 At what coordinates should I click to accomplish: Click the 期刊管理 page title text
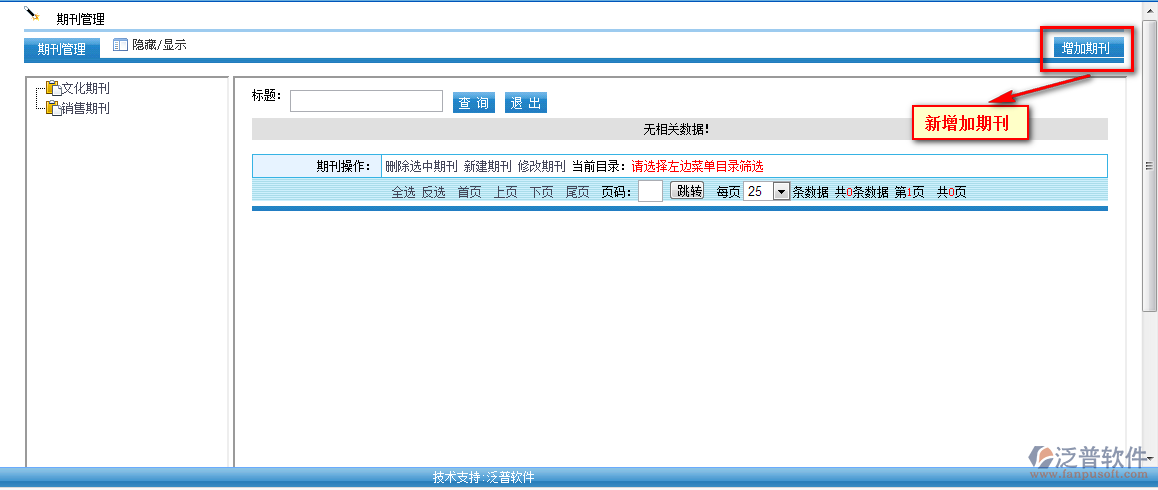pos(80,19)
